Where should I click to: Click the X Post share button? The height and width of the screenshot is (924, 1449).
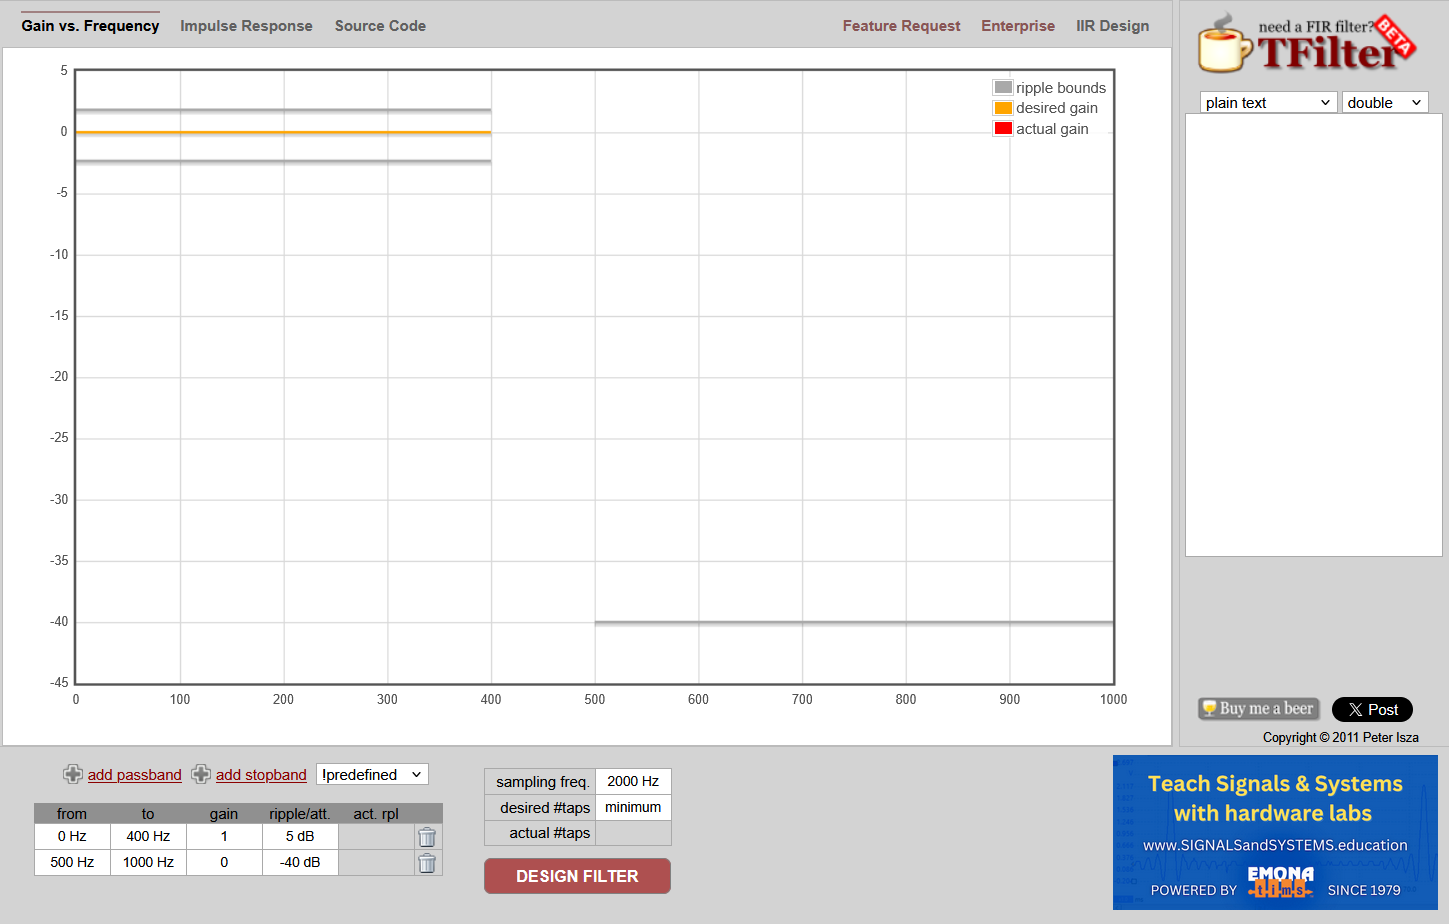coord(1372,709)
